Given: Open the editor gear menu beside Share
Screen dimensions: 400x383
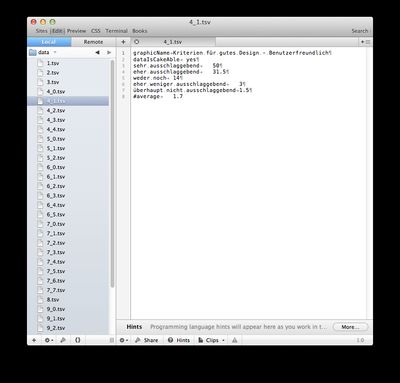Looking at the screenshot, I should [x=124, y=340].
